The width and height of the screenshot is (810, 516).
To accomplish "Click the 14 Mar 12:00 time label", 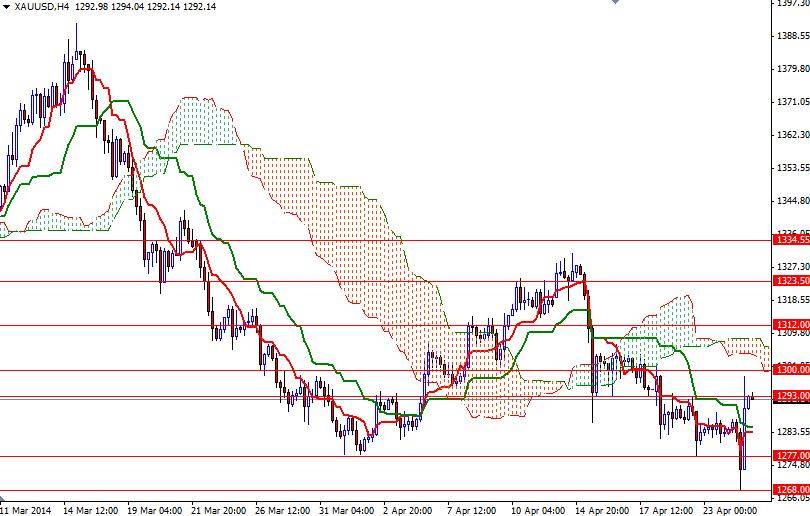I will pos(90,510).
